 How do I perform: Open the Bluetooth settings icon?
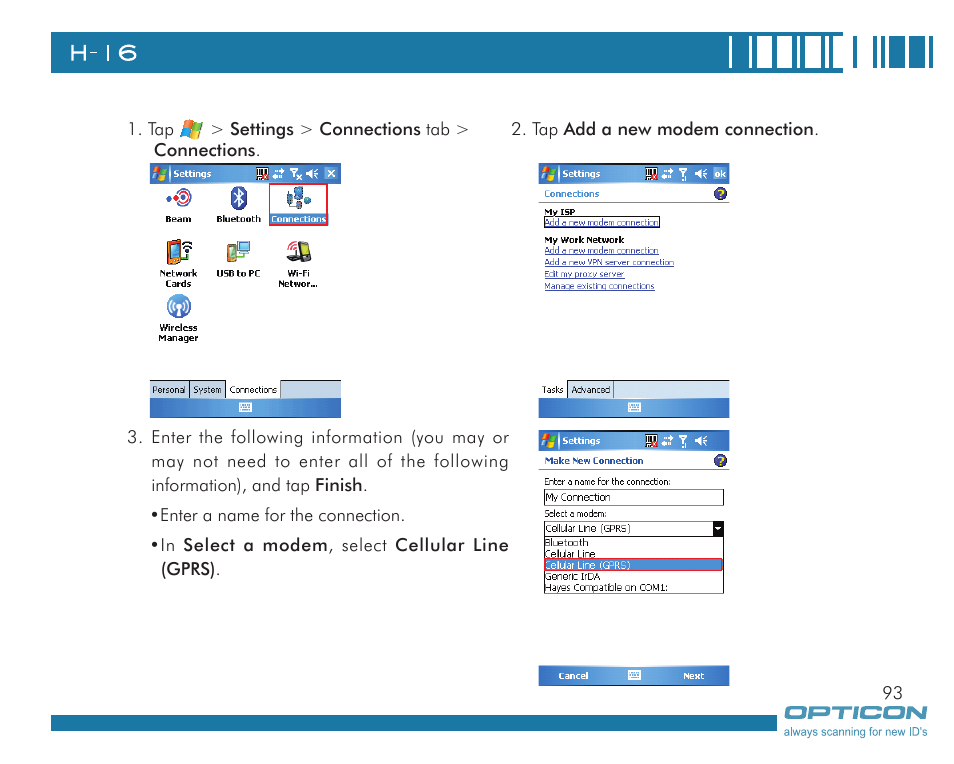click(x=238, y=205)
